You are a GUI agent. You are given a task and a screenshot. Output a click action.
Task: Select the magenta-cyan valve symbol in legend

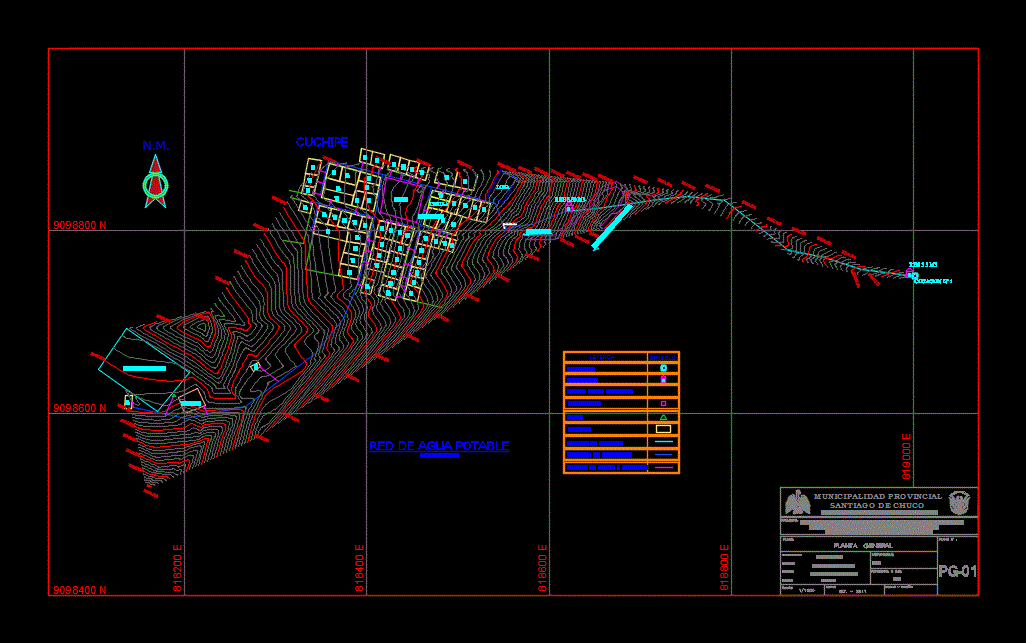pos(663,380)
